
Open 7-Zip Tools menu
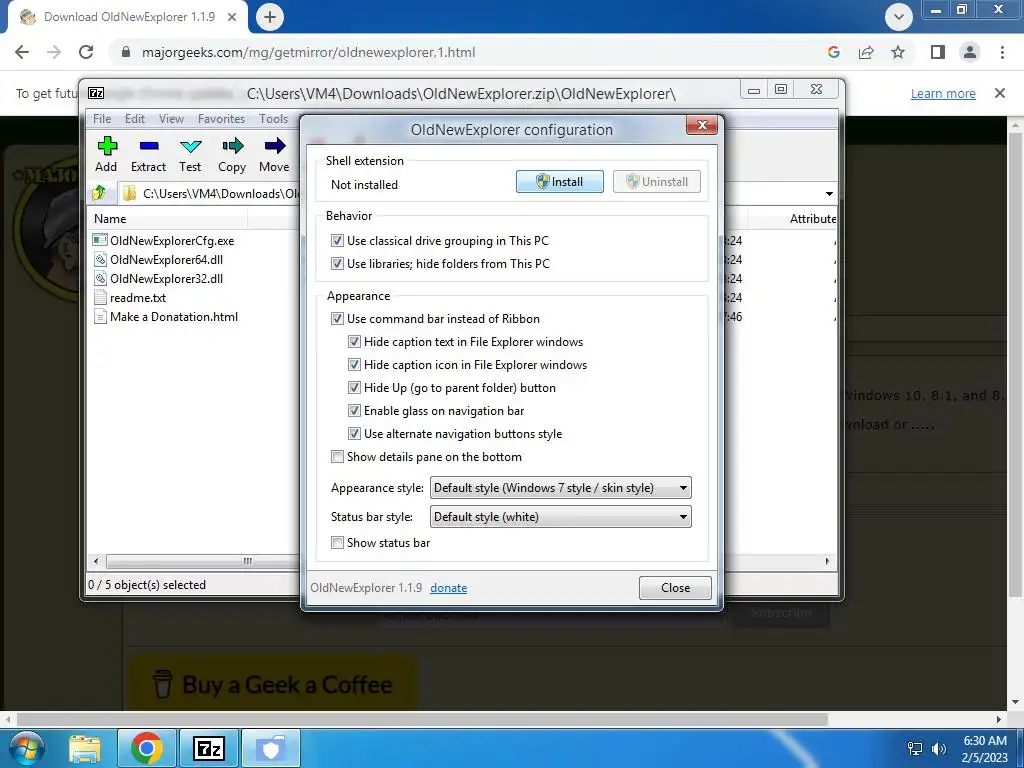273,119
